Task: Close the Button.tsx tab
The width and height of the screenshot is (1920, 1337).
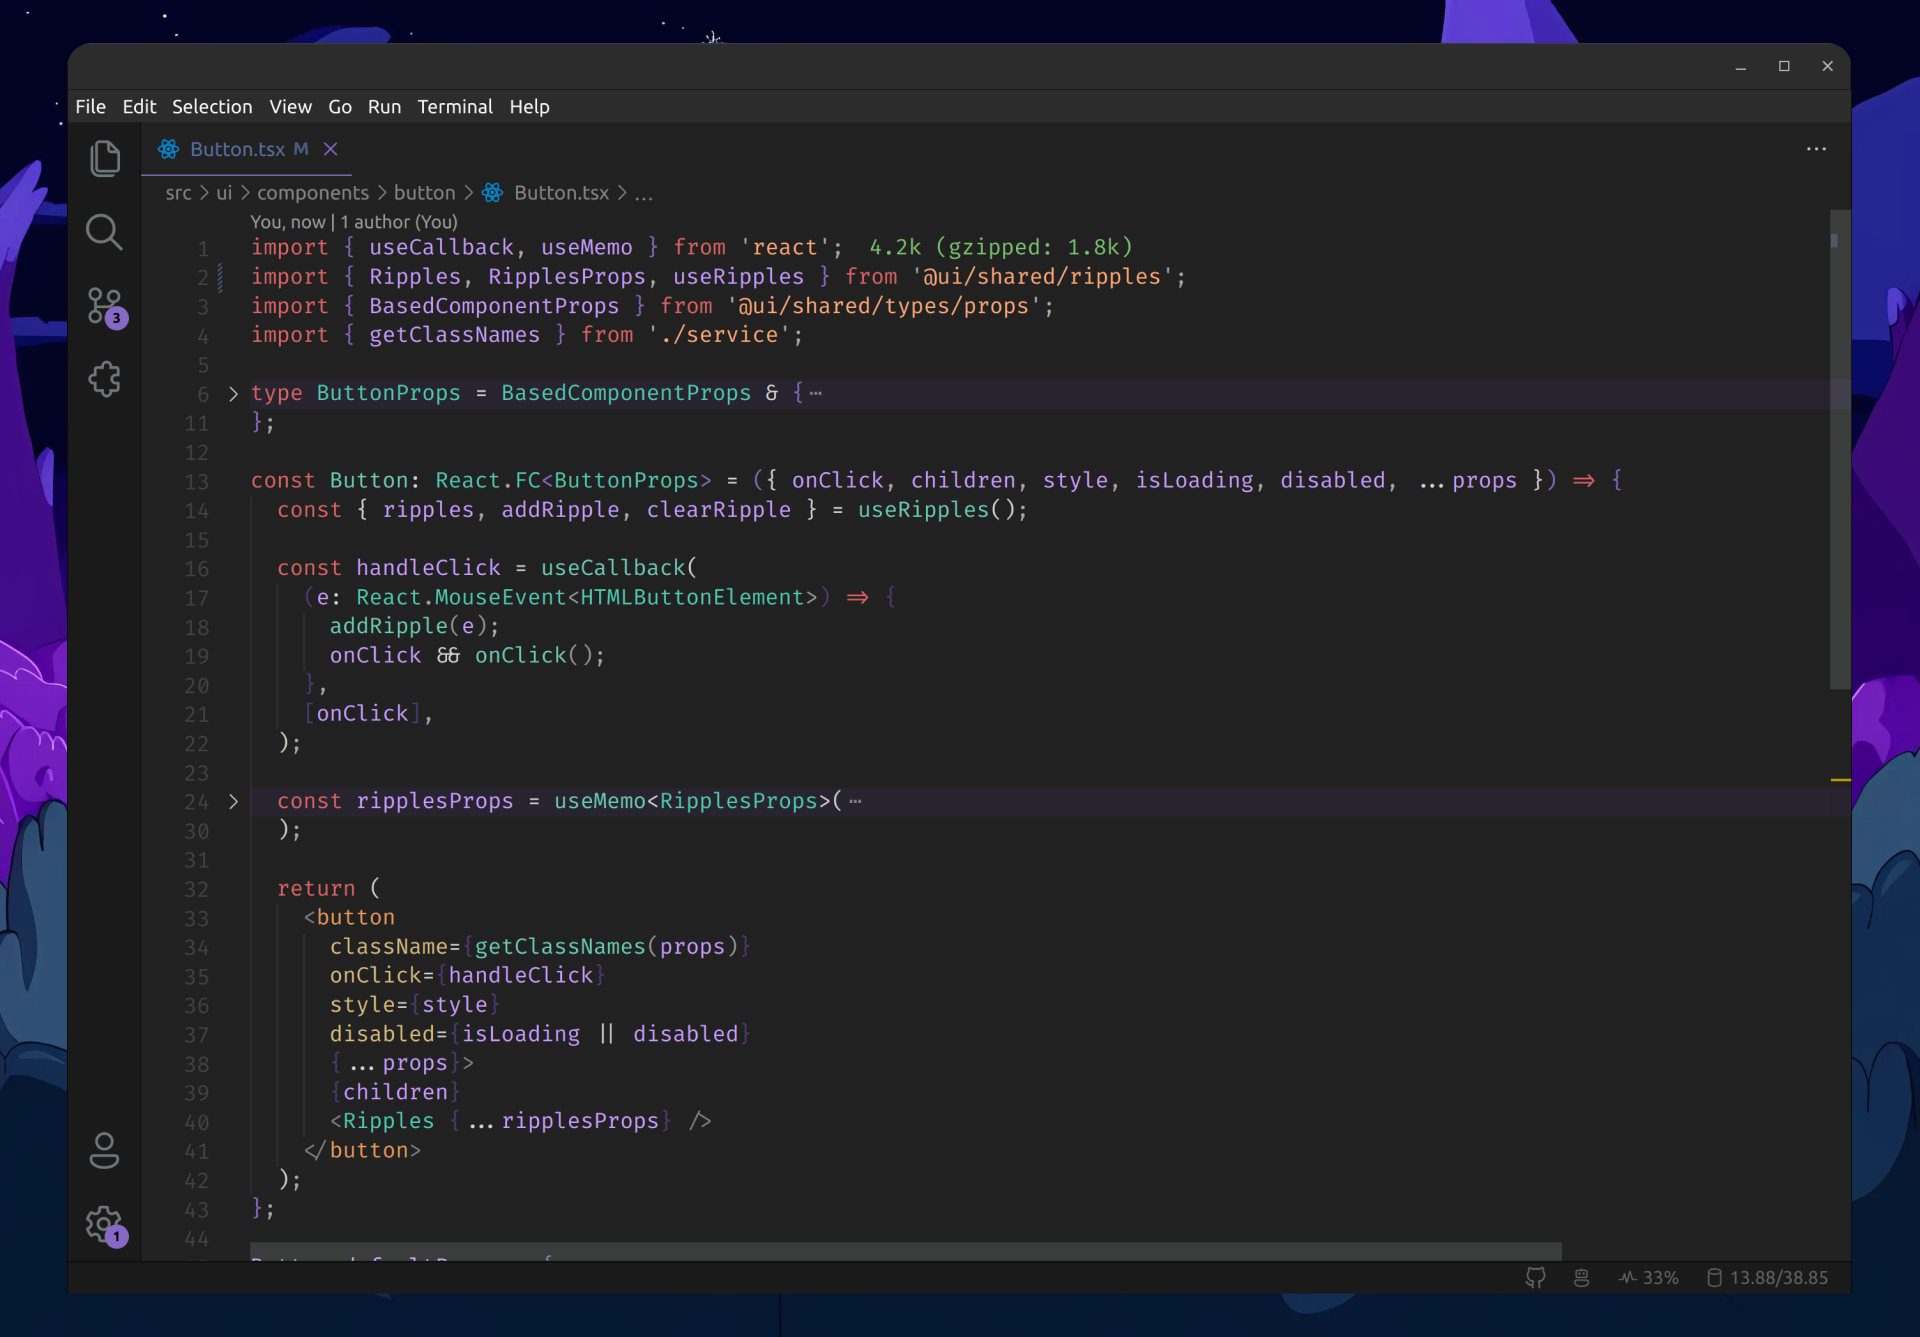Action: [331, 149]
